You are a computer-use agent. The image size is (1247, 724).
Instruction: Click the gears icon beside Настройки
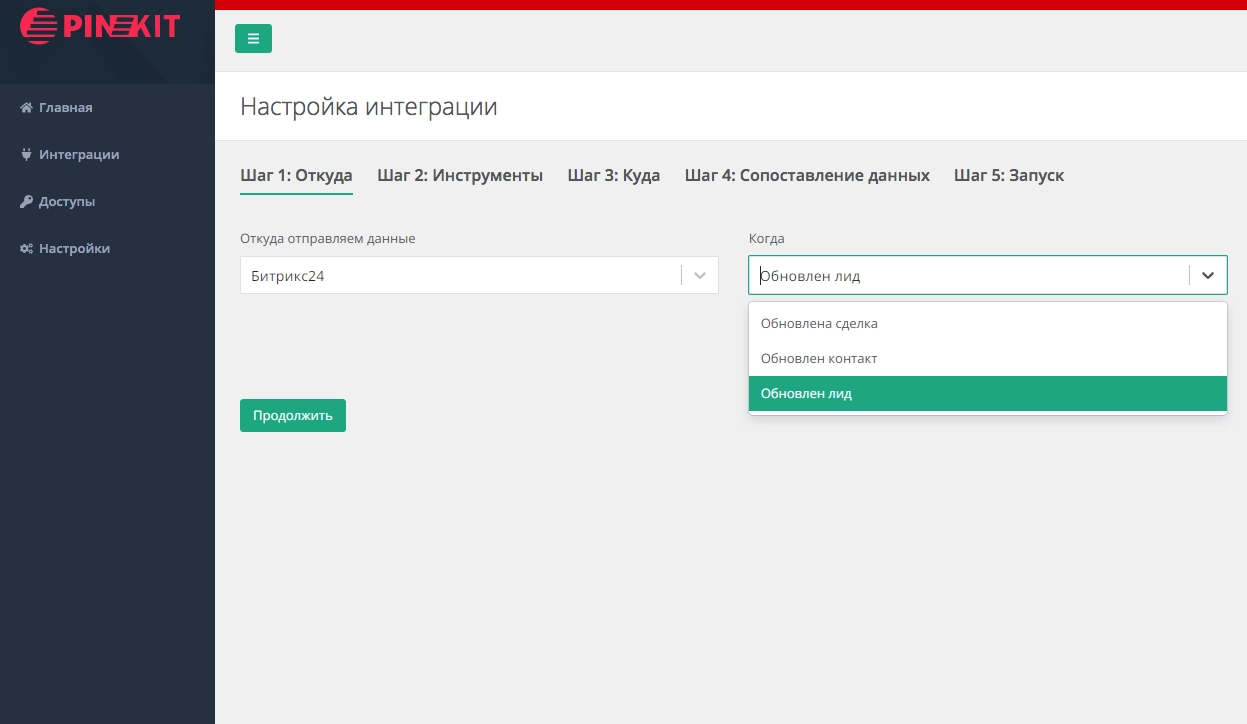tap(27, 249)
